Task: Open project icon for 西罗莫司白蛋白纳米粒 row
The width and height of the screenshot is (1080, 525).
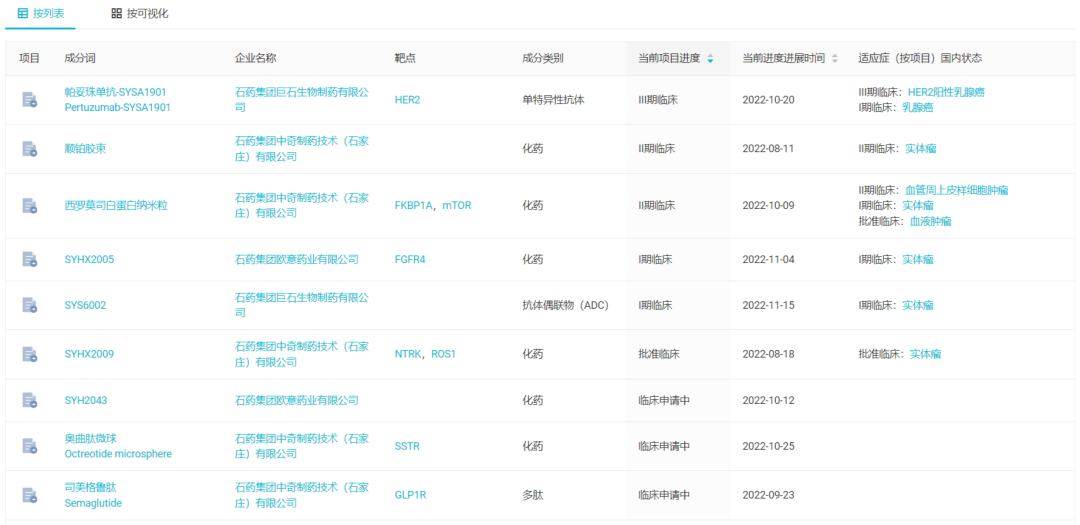Action: (30, 205)
